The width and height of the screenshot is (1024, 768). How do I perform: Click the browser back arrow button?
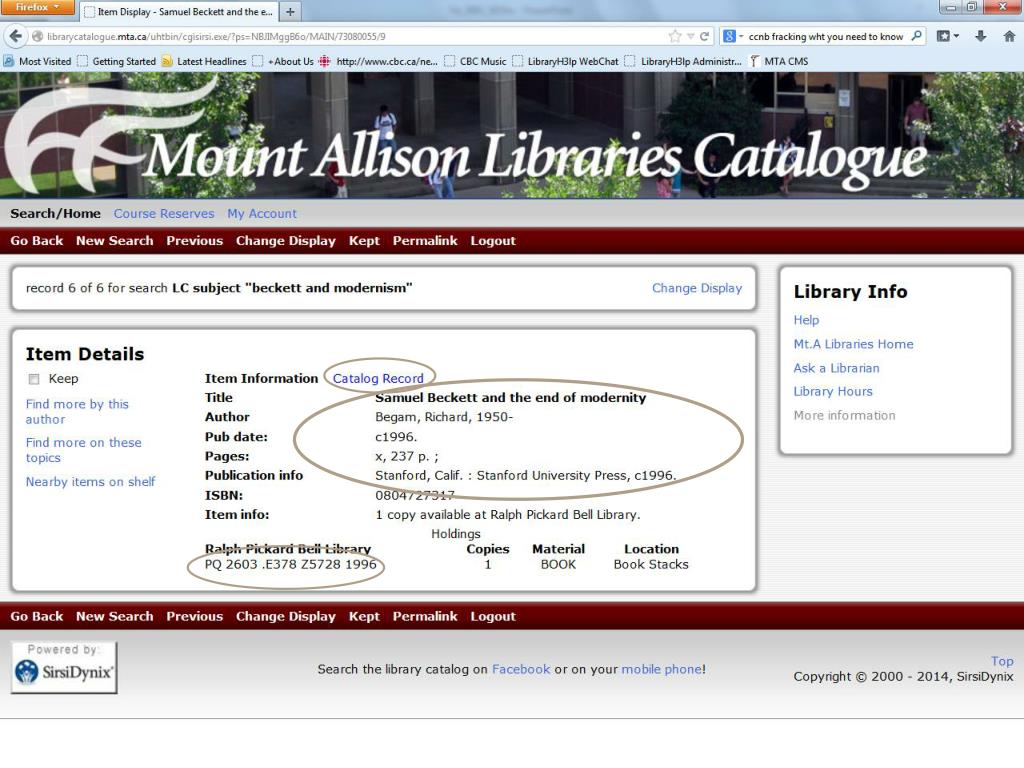[16, 37]
